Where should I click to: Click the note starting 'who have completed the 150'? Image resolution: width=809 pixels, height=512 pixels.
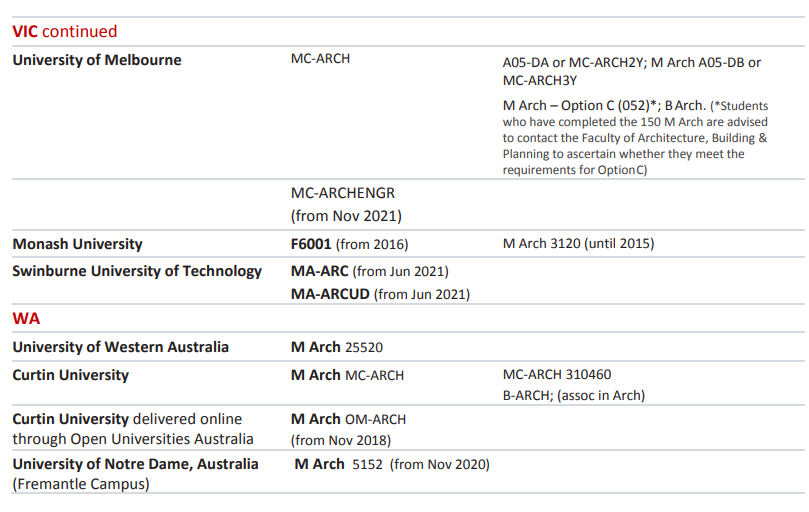coord(635,122)
